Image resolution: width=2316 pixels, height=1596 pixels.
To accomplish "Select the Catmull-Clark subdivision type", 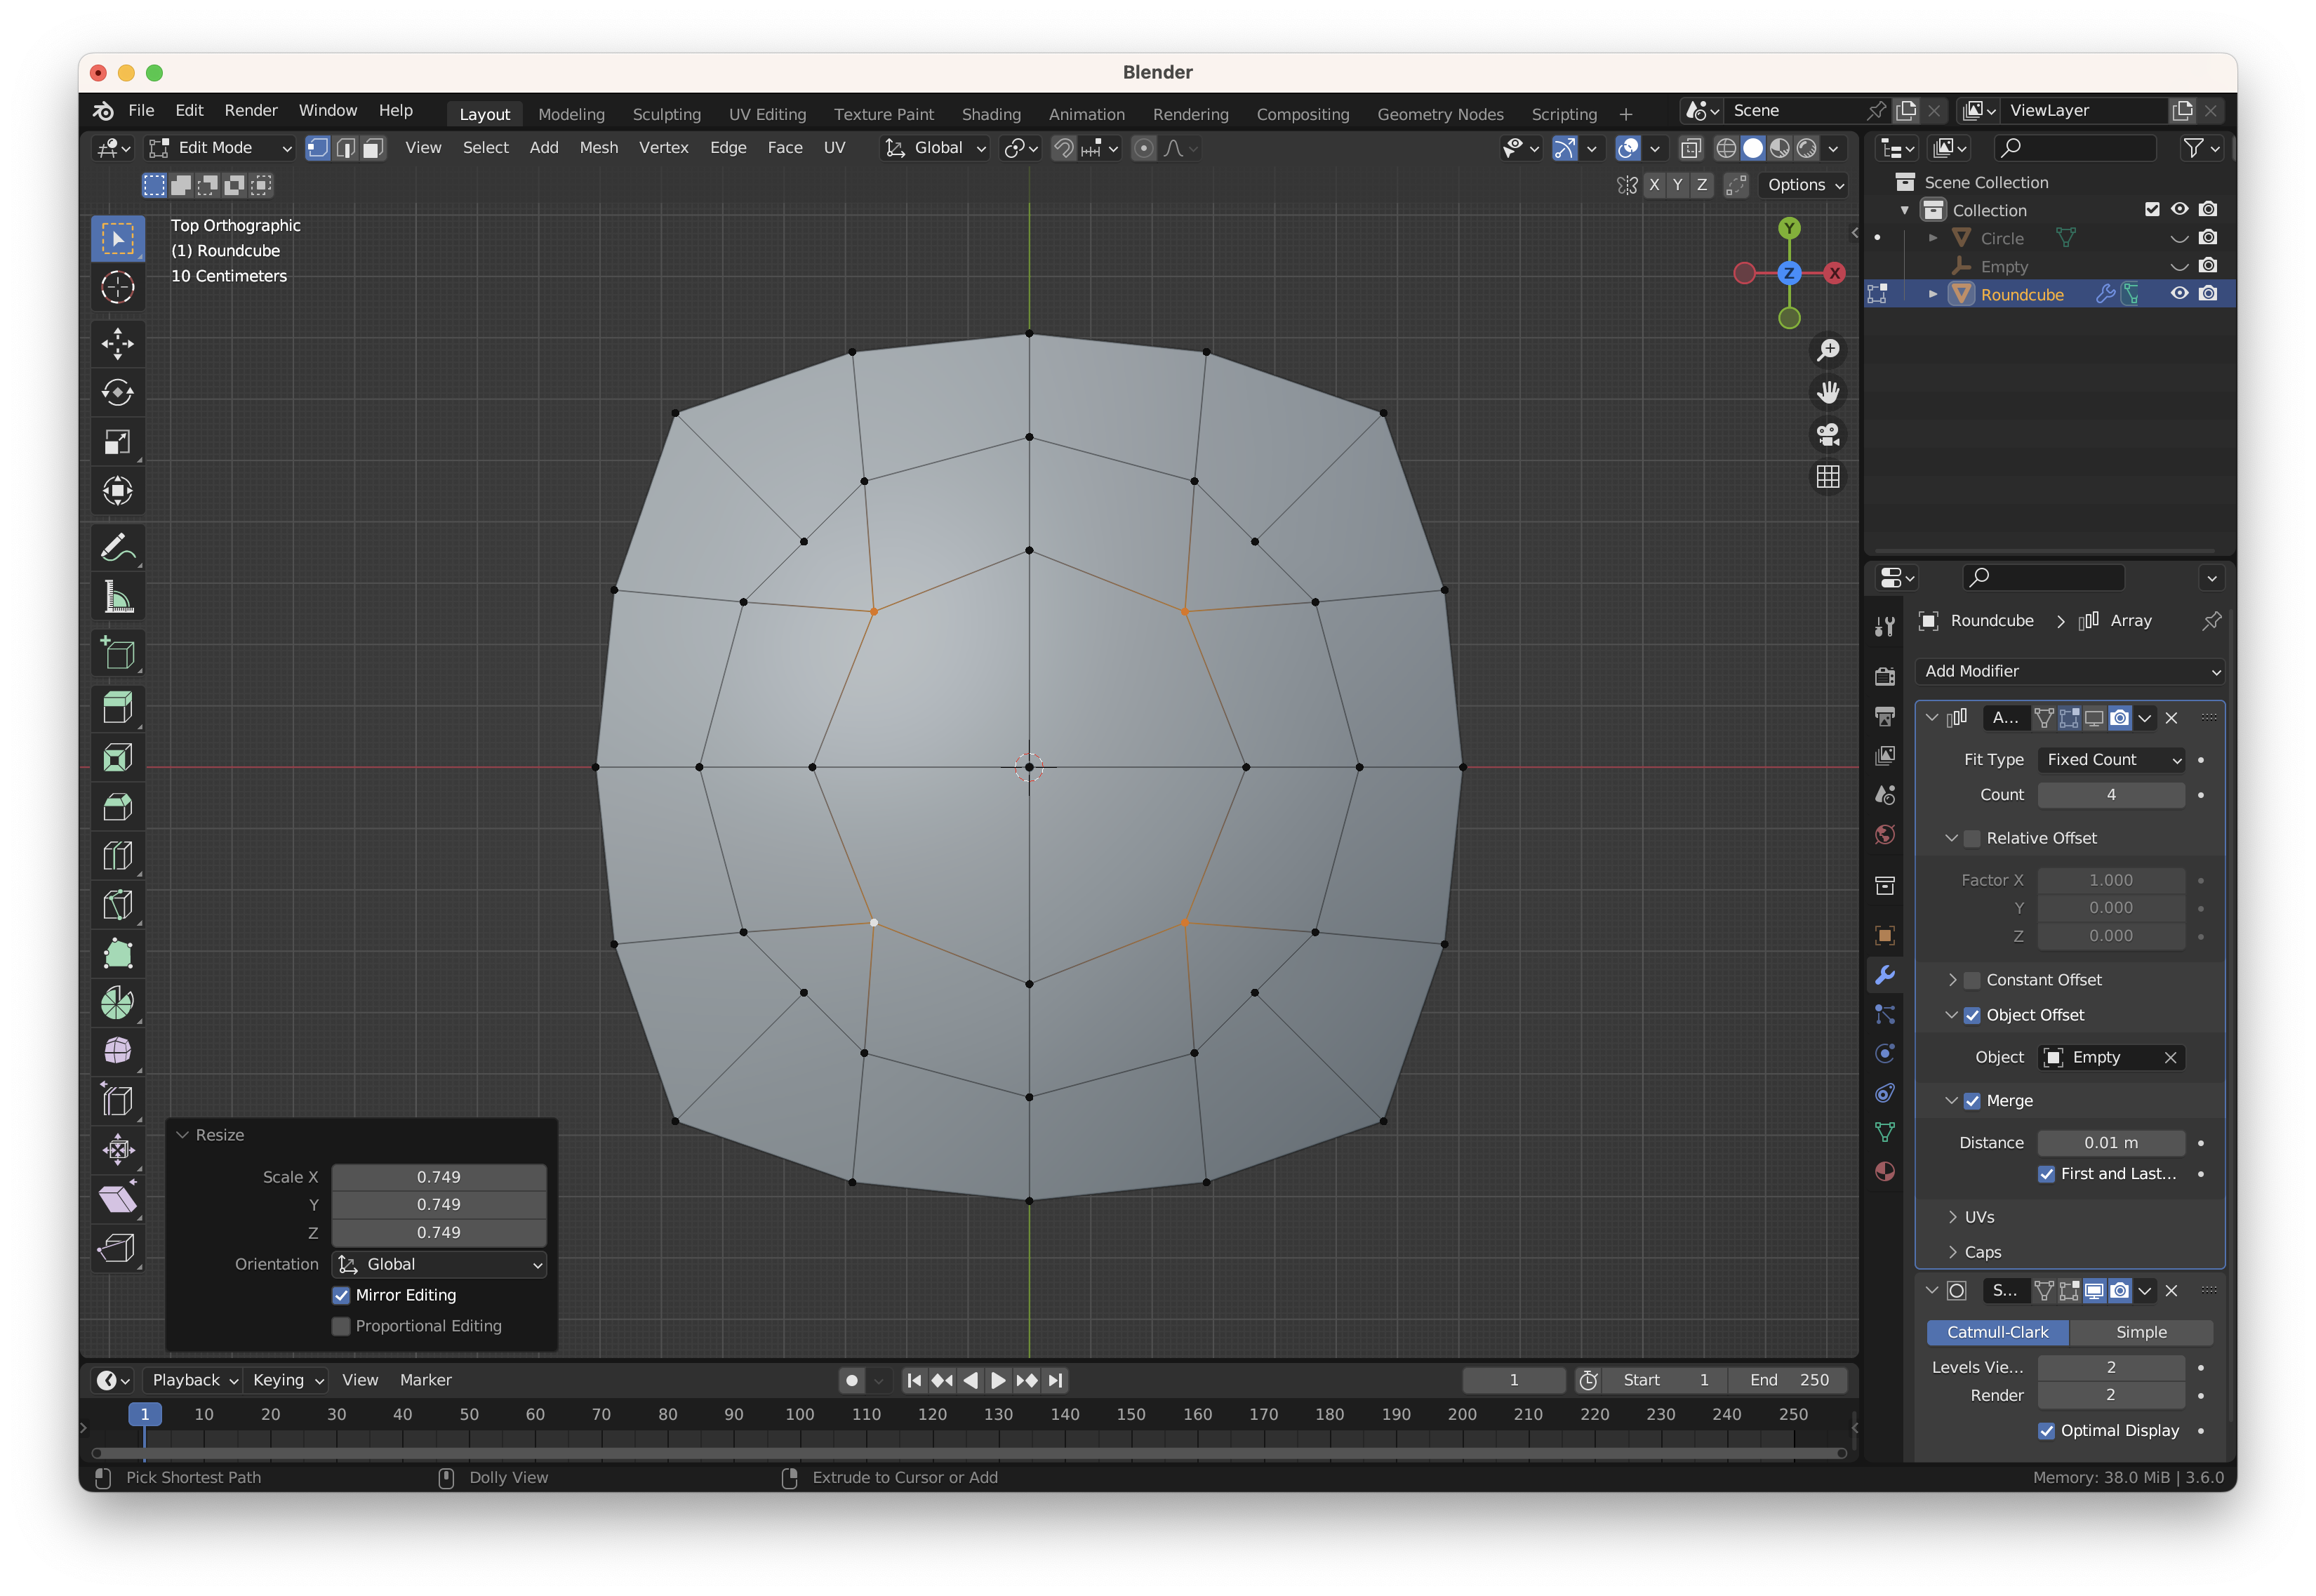I will pyautogui.click(x=1997, y=1332).
